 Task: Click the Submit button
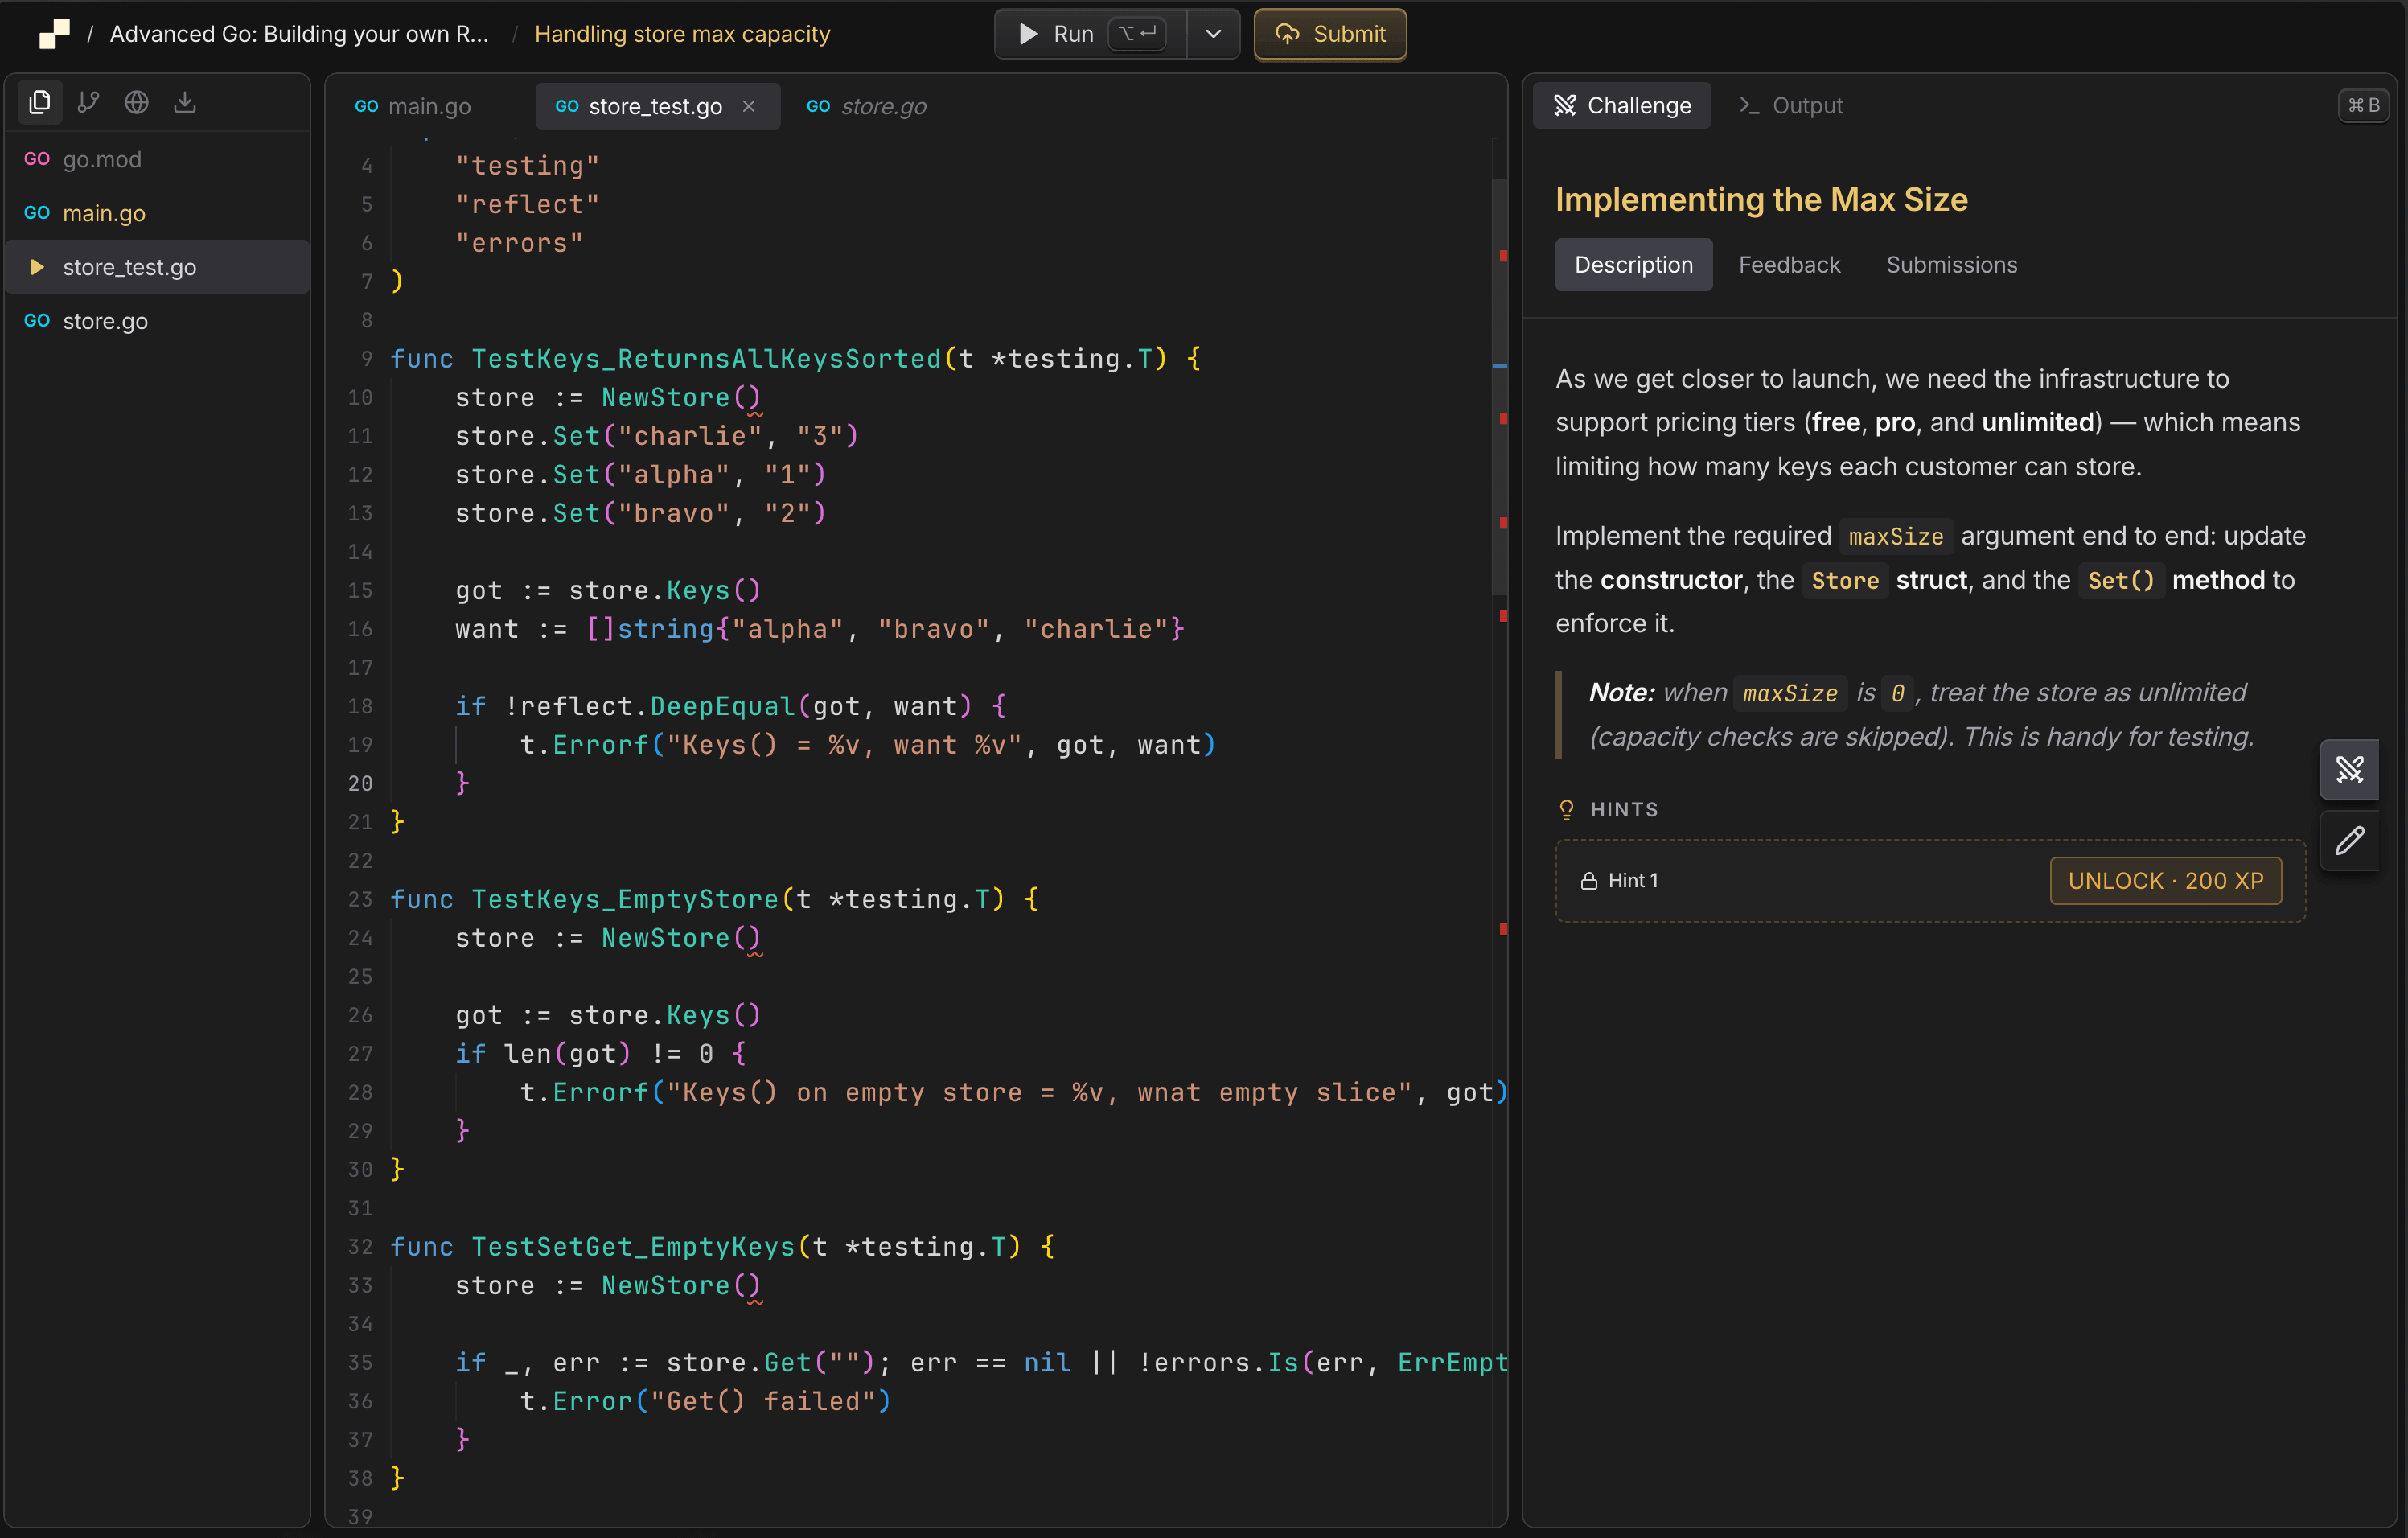(x=1330, y=34)
